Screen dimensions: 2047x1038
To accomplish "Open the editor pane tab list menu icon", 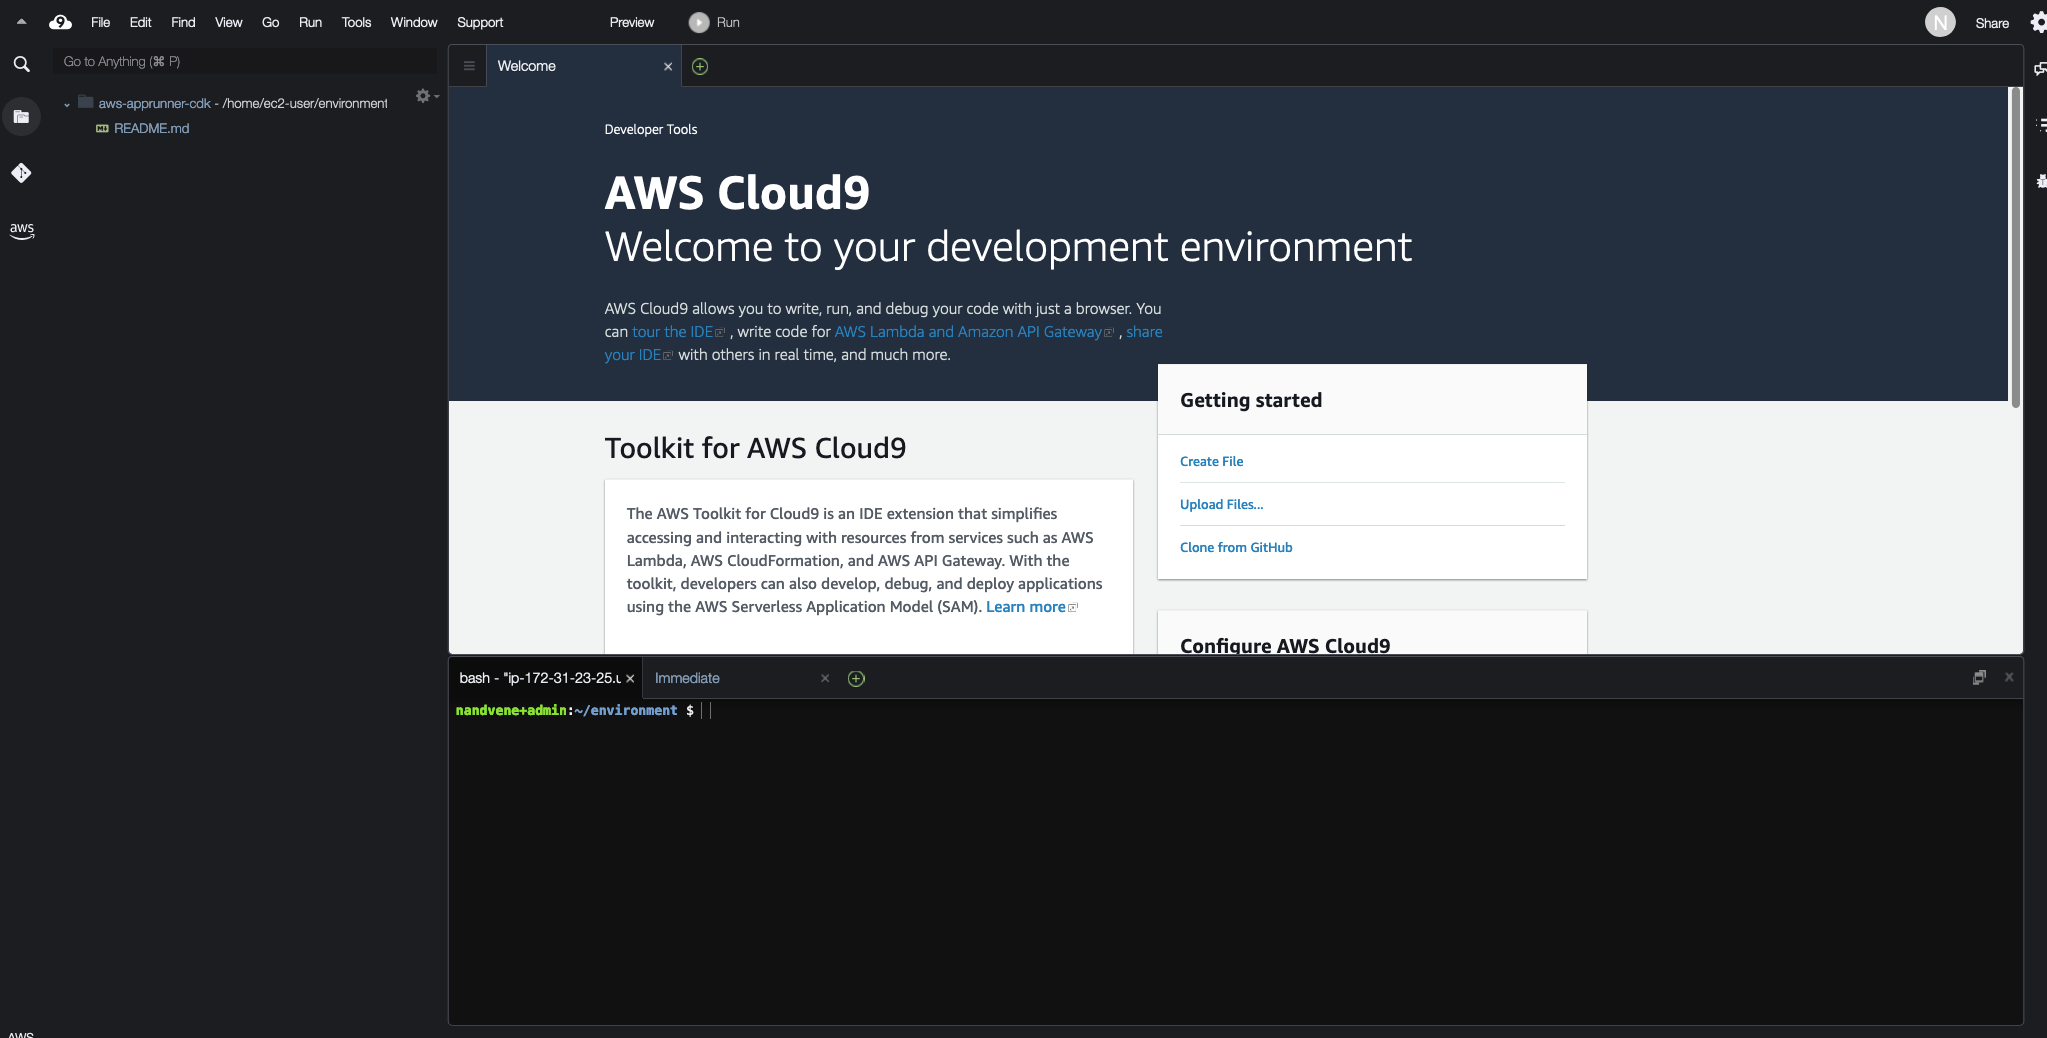I will pyautogui.click(x=469, y=66).
